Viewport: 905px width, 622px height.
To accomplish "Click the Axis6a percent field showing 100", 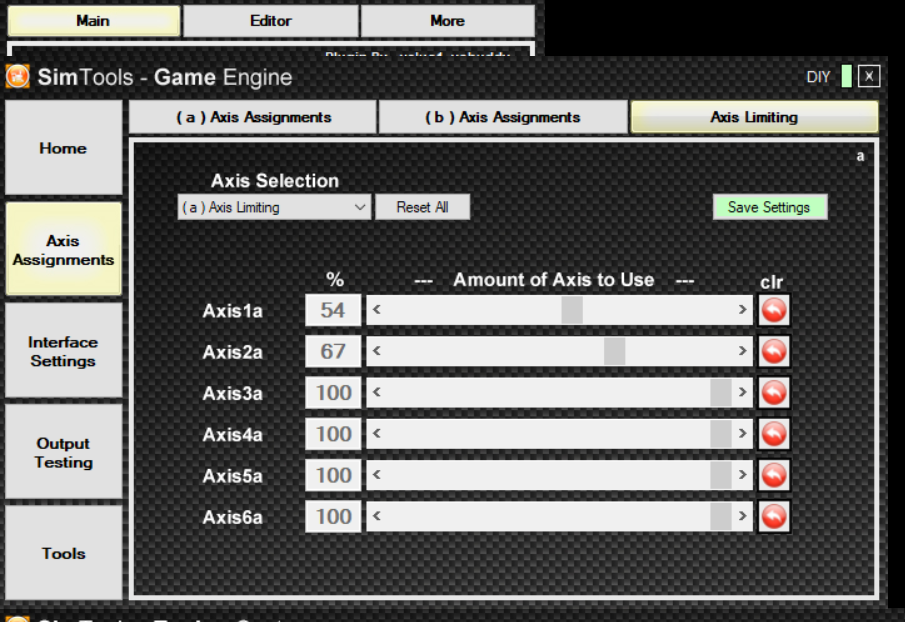I will (333, 516).
